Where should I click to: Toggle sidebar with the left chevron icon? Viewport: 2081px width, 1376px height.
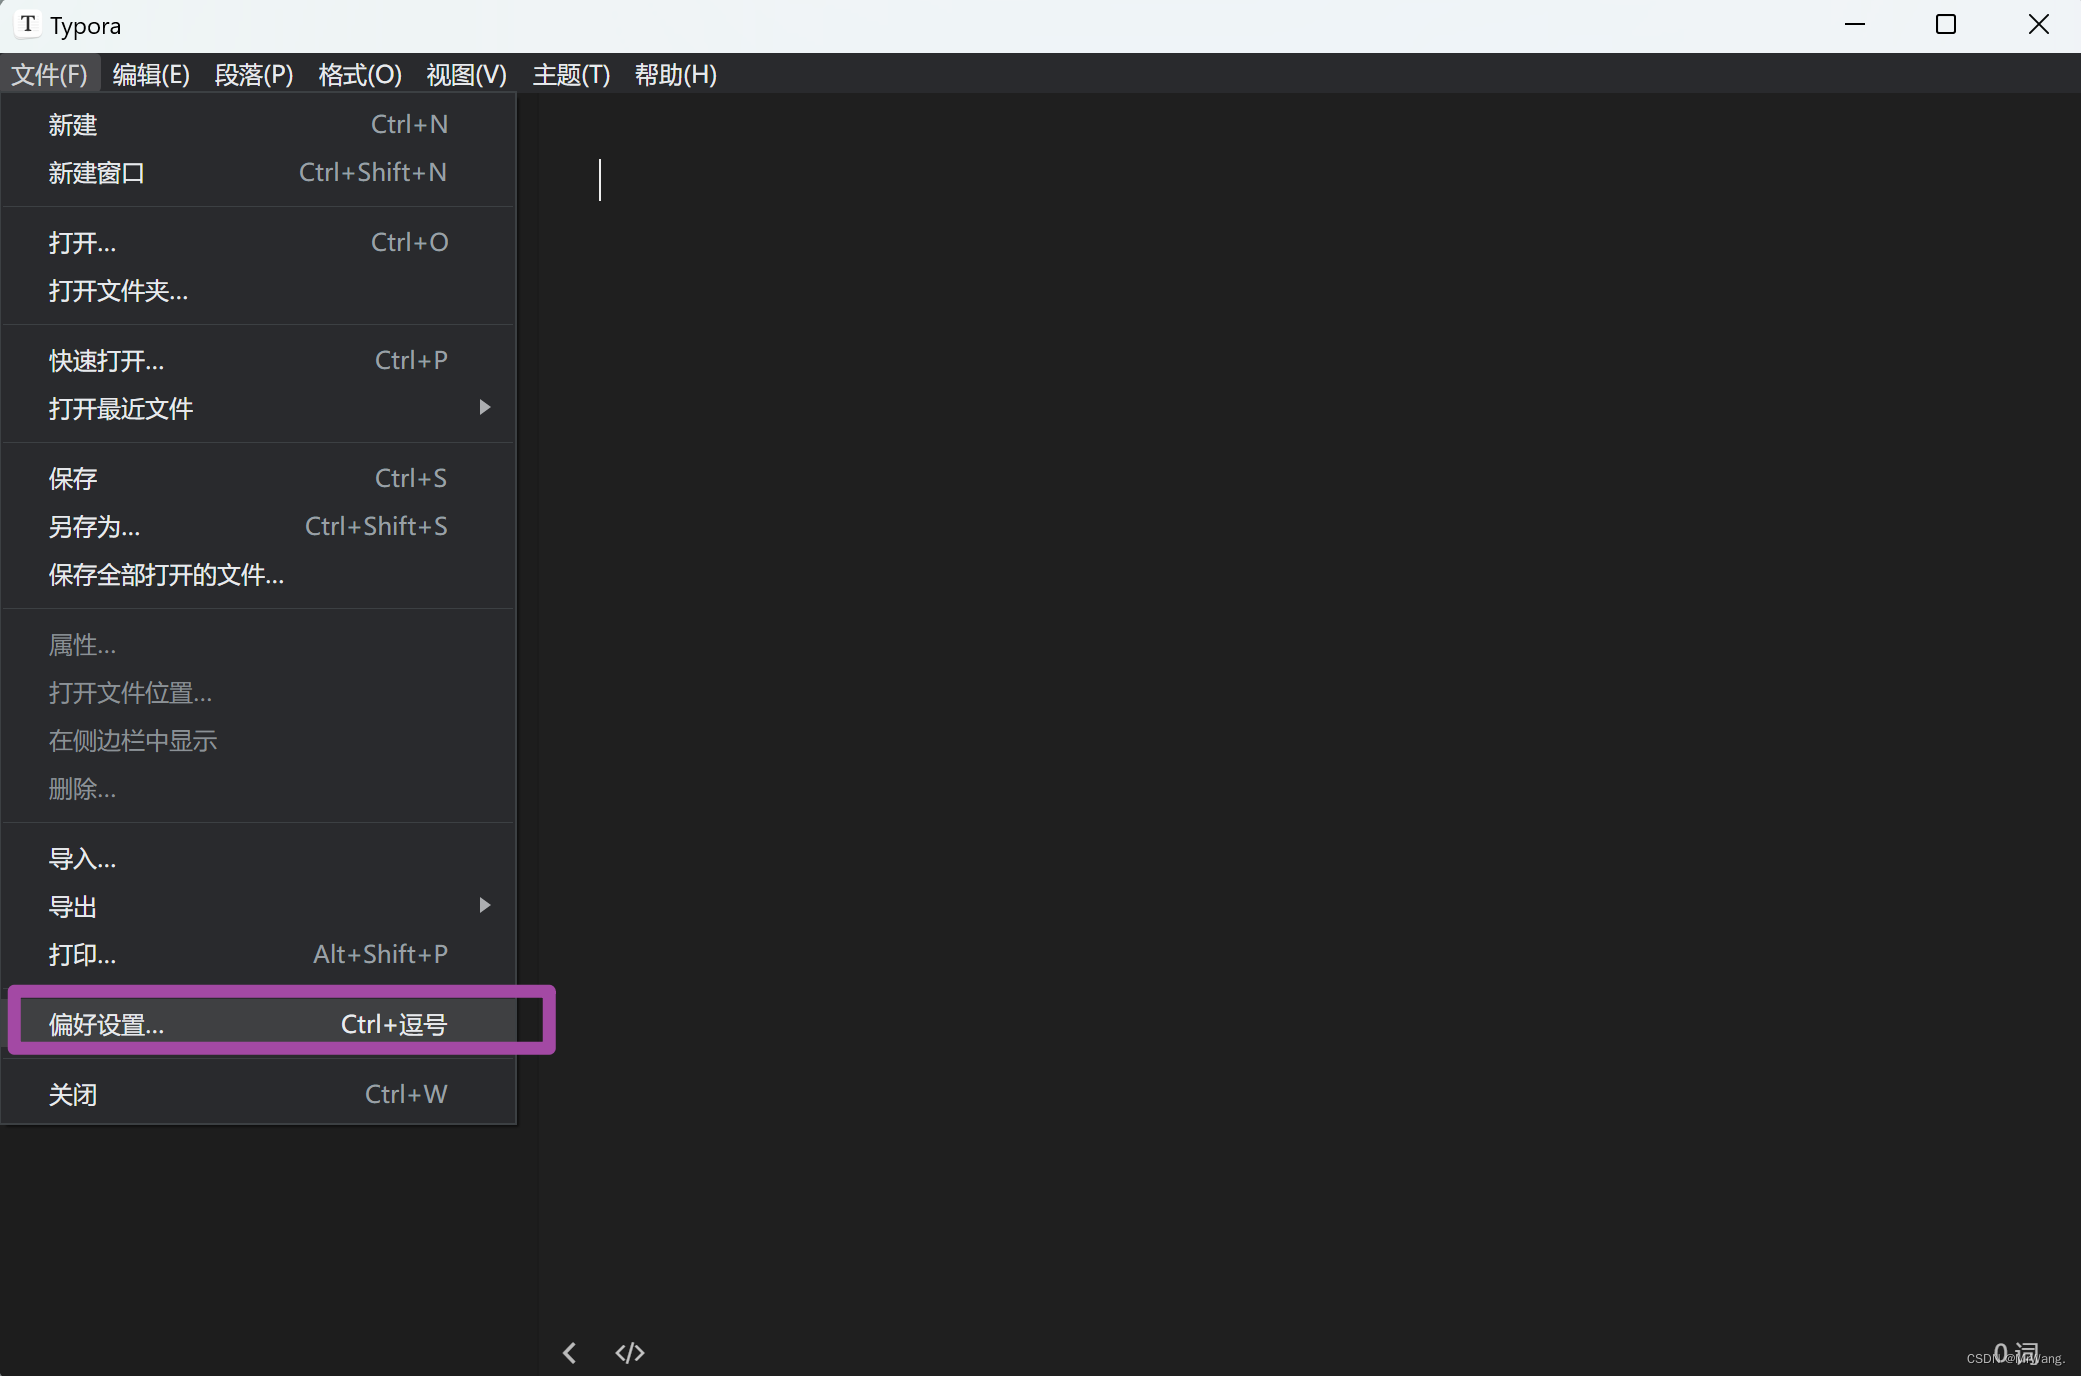coord(569,1353)
